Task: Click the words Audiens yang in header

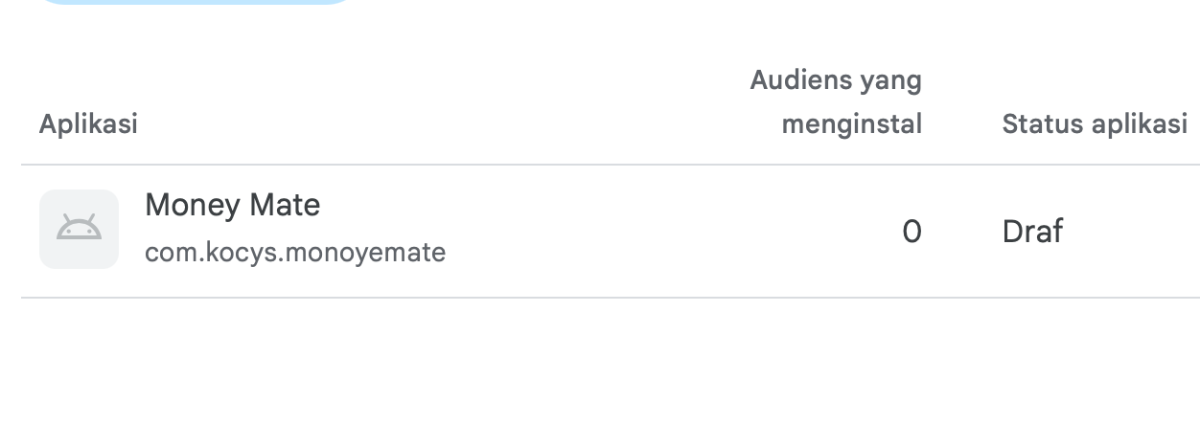Action: [836, 79]
